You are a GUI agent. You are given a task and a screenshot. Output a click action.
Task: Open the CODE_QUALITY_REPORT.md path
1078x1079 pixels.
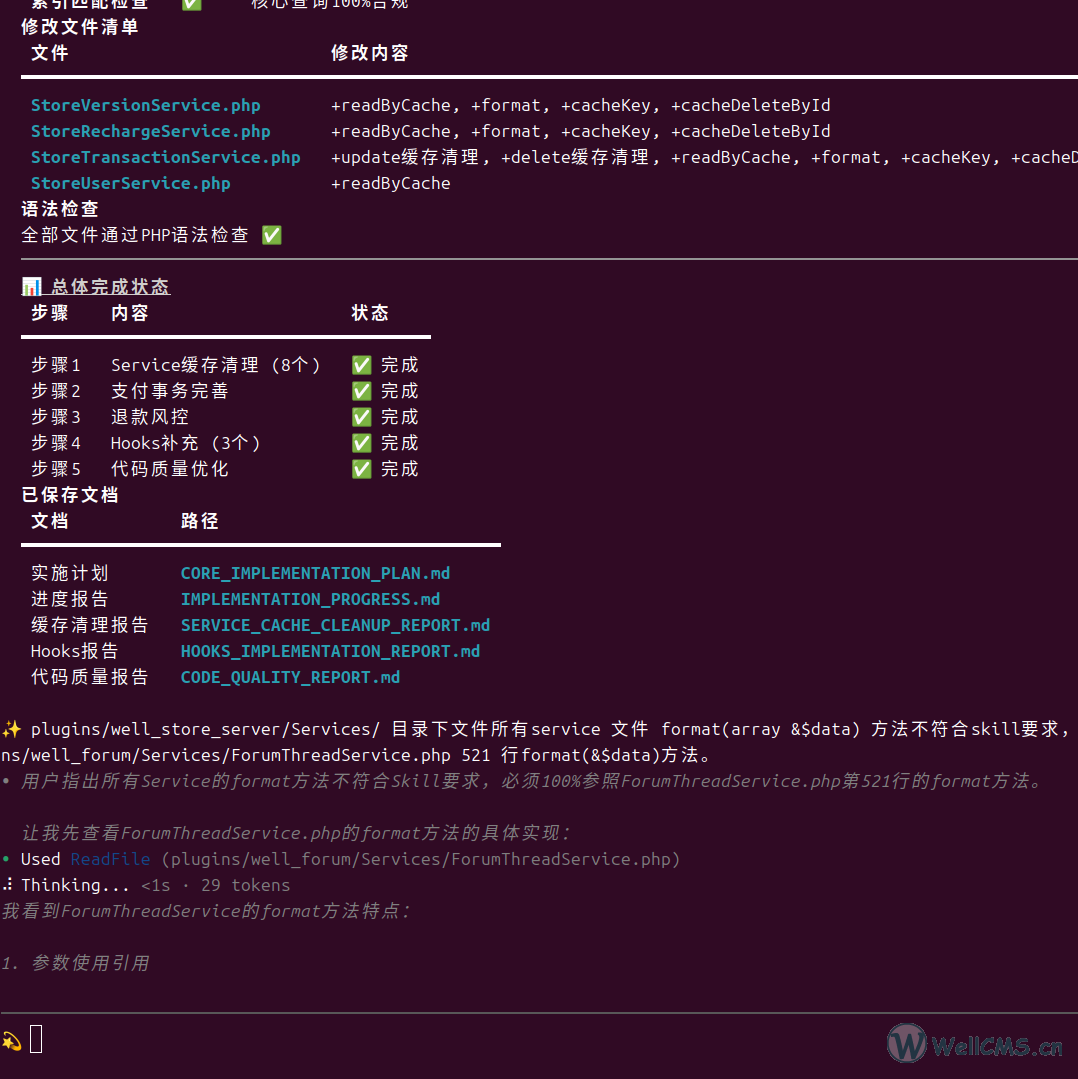pyautogui.click(x=290, y=677)
